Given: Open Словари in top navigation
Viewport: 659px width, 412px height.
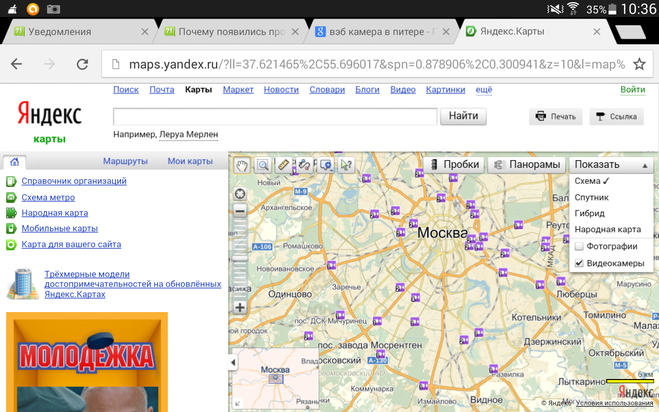Looking at the screenshot, I should [327, 90].
